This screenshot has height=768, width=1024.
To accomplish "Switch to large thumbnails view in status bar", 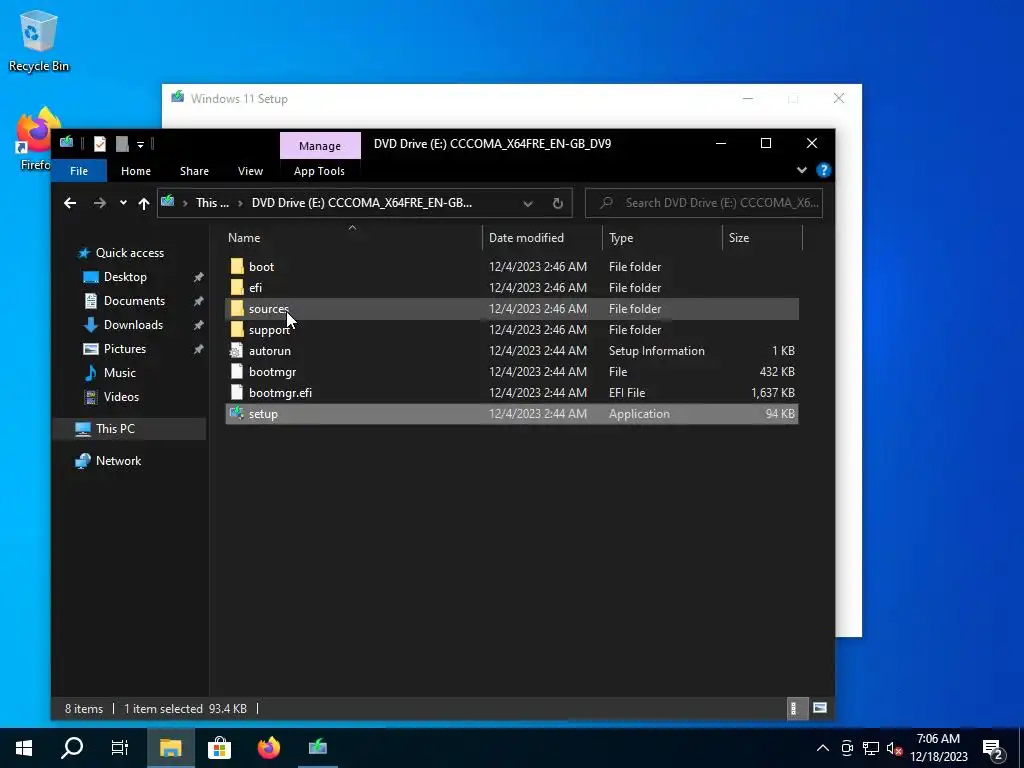I will click(820, 708).
